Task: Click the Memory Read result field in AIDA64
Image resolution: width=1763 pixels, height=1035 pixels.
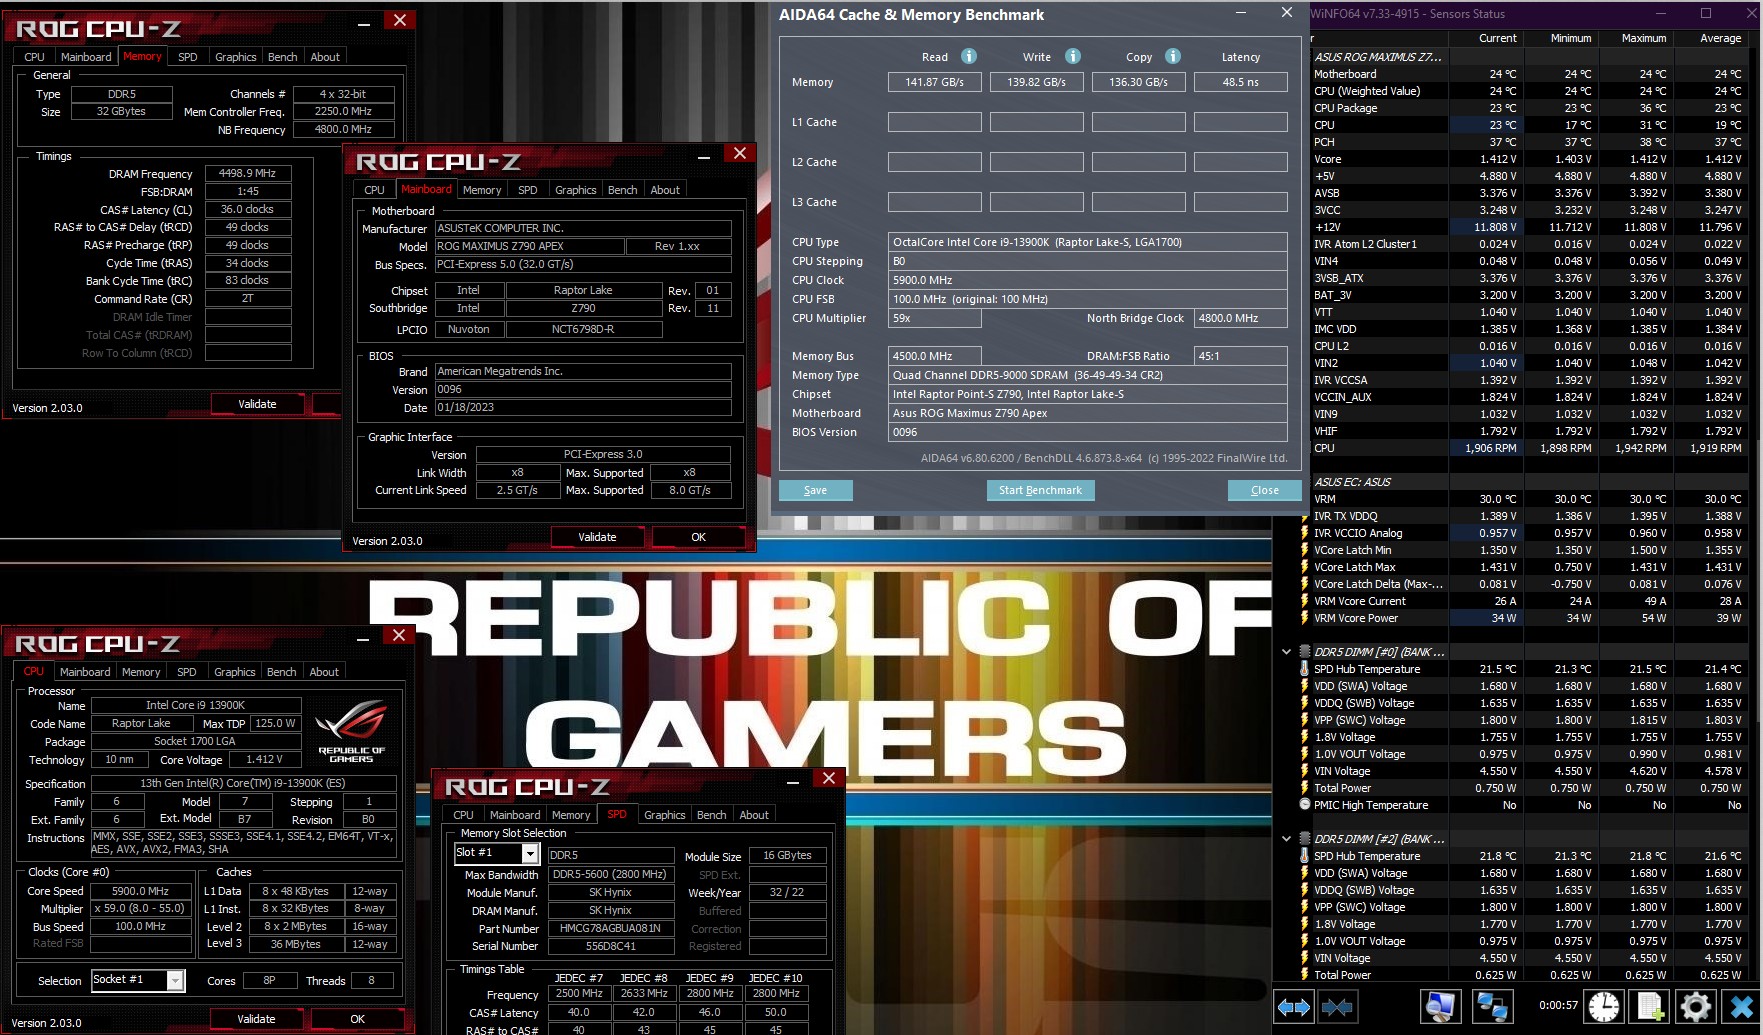Action: point(934,82)
